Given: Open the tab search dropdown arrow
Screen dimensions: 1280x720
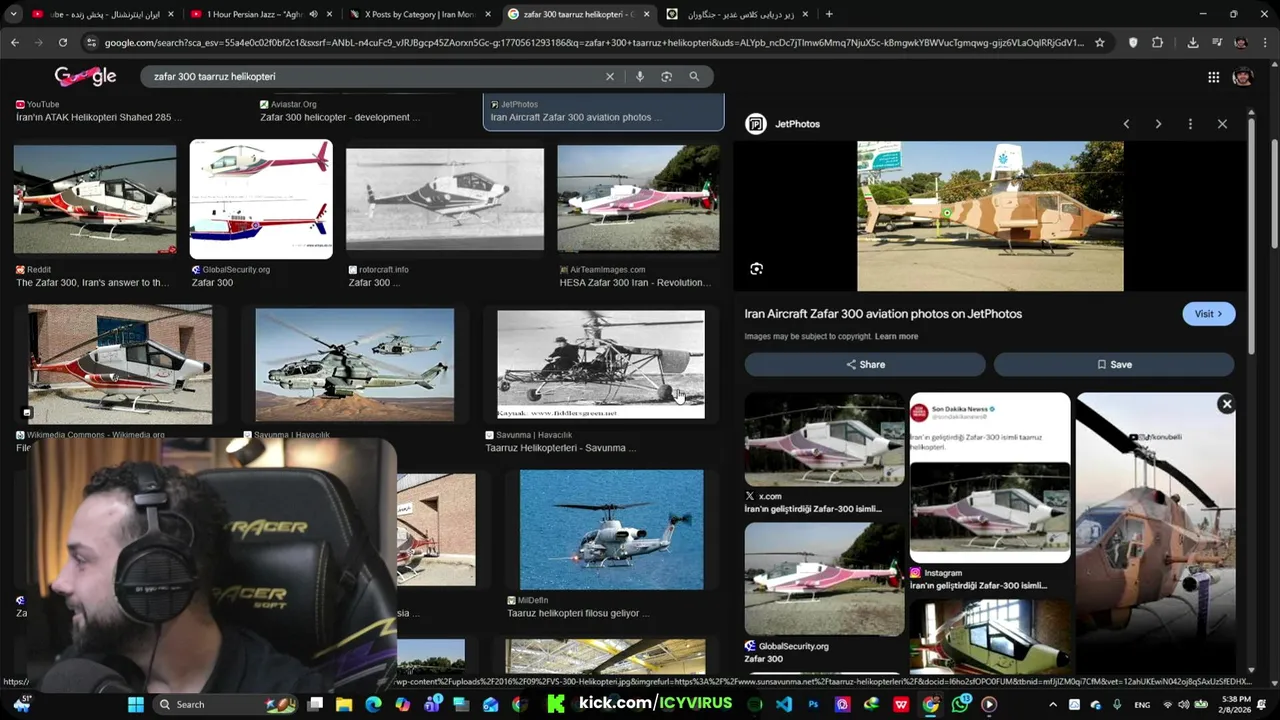Looking at the screenshot, I should (x=14, y=14).
